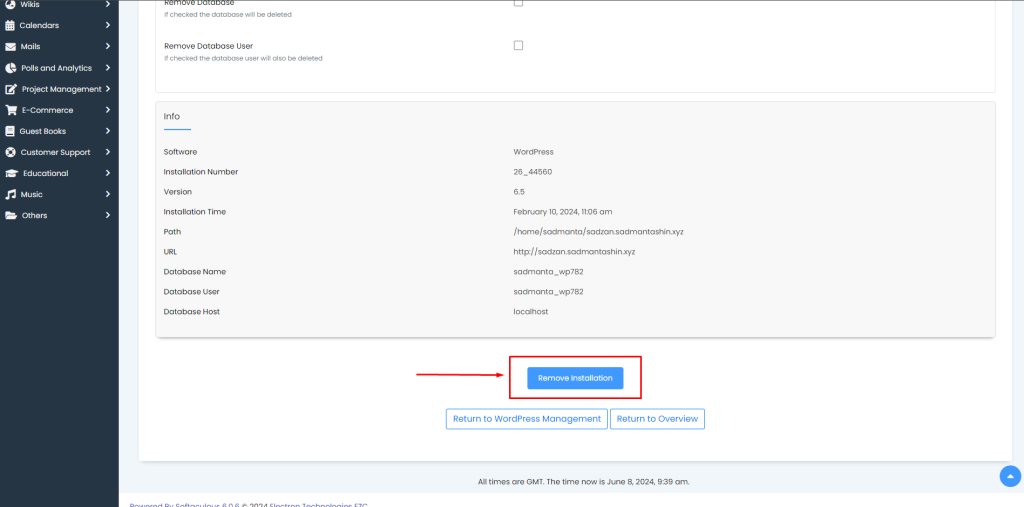Click the Wikis globe icon in sidebar

tap(10, 4)
